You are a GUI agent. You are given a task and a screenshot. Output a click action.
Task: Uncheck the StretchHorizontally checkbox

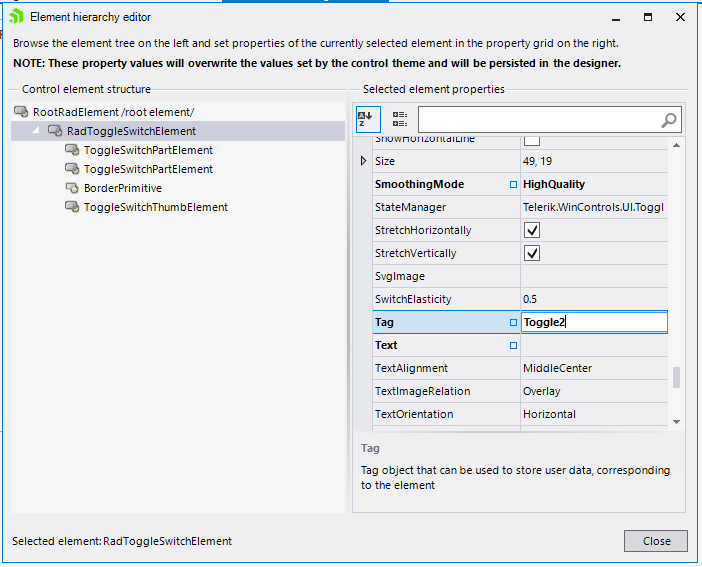pos(533,230)
